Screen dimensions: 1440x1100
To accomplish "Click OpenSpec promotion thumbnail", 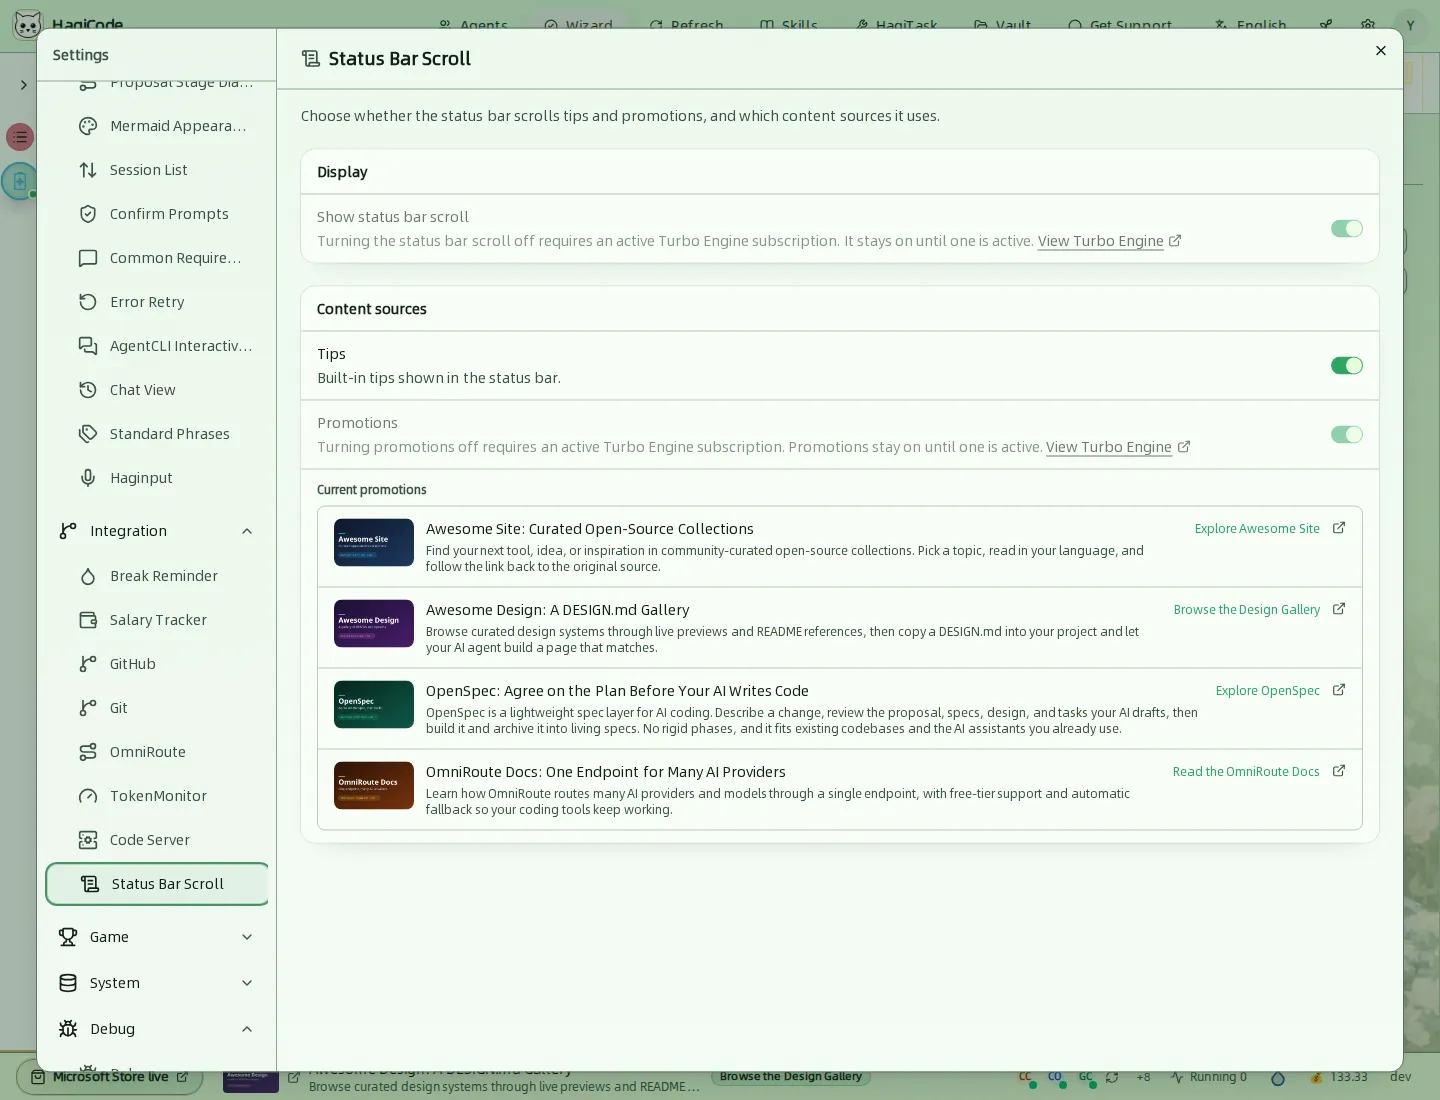I will (x=374, y=705).
